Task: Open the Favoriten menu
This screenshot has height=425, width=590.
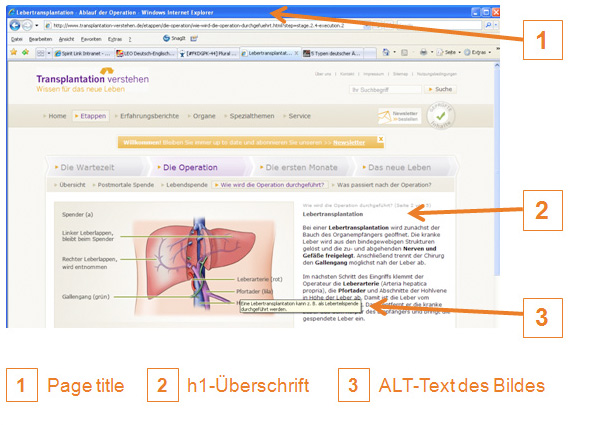Action: 91,39
